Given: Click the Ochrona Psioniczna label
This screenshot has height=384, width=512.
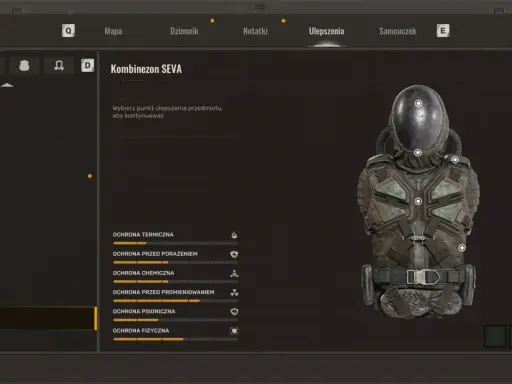Looking at the screenshot, I should (144, 311).
